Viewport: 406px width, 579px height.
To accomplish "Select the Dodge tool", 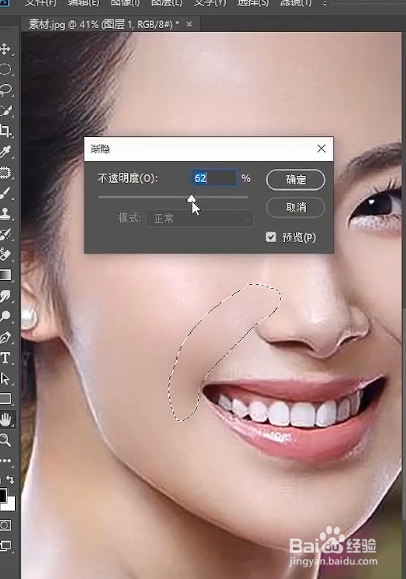I will click(x=5, y=316).
